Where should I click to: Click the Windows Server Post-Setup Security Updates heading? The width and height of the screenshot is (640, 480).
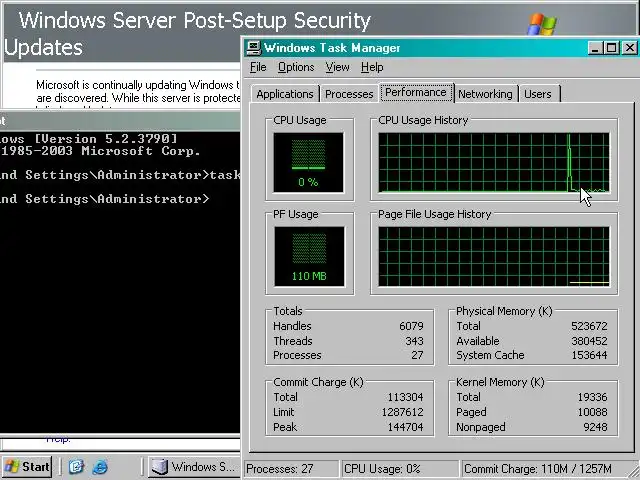tap(188, 33)
